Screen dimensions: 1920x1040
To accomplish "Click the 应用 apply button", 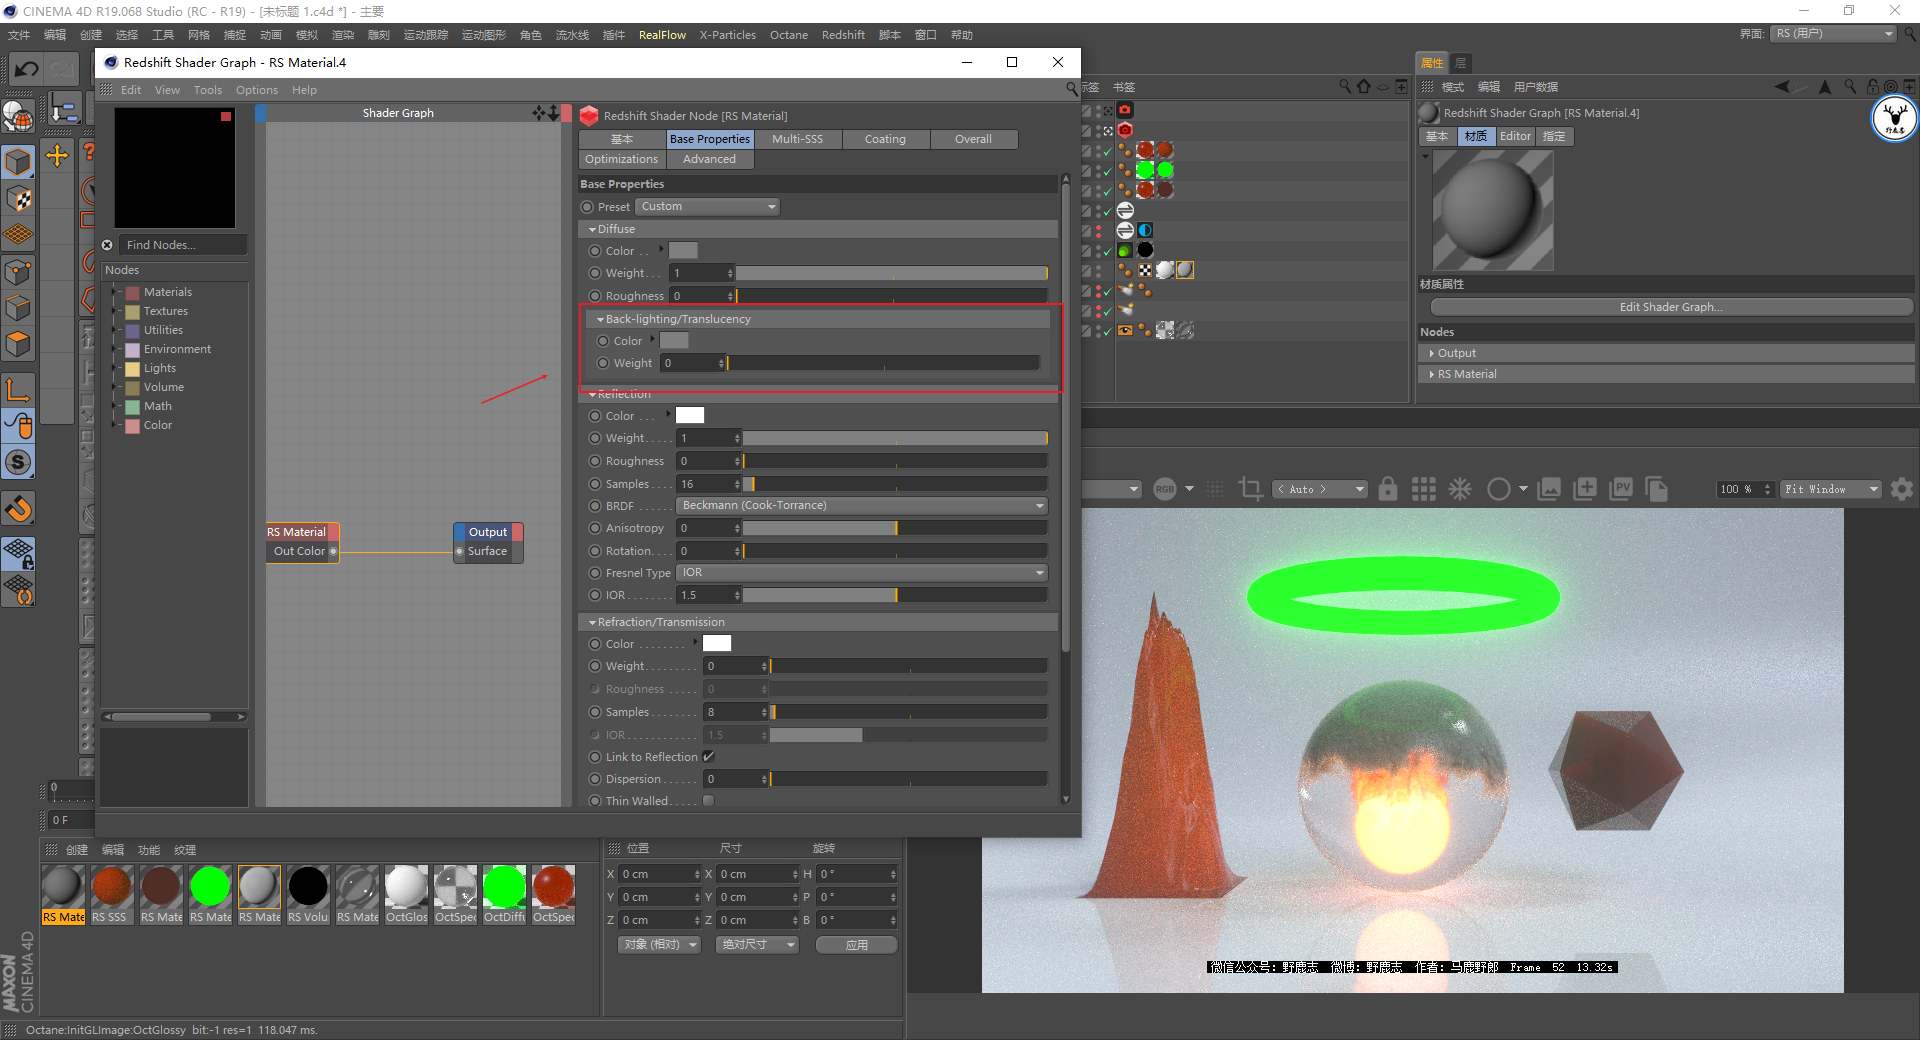I will tap(857, 945).
